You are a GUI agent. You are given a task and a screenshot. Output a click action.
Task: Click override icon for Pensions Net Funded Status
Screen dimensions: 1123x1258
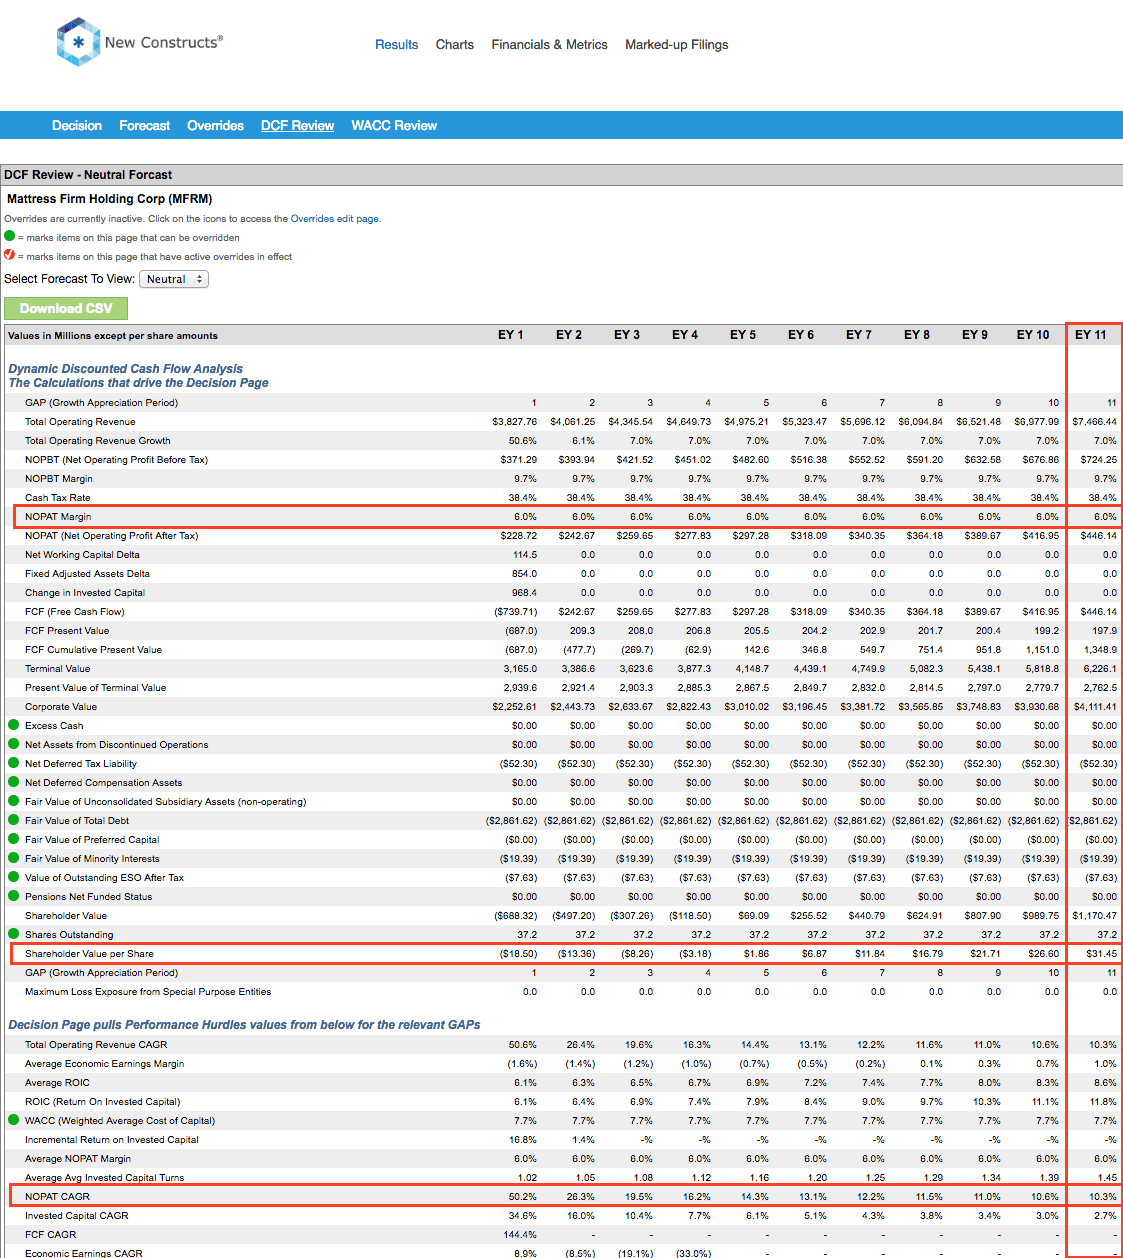[x=14, y=896]
